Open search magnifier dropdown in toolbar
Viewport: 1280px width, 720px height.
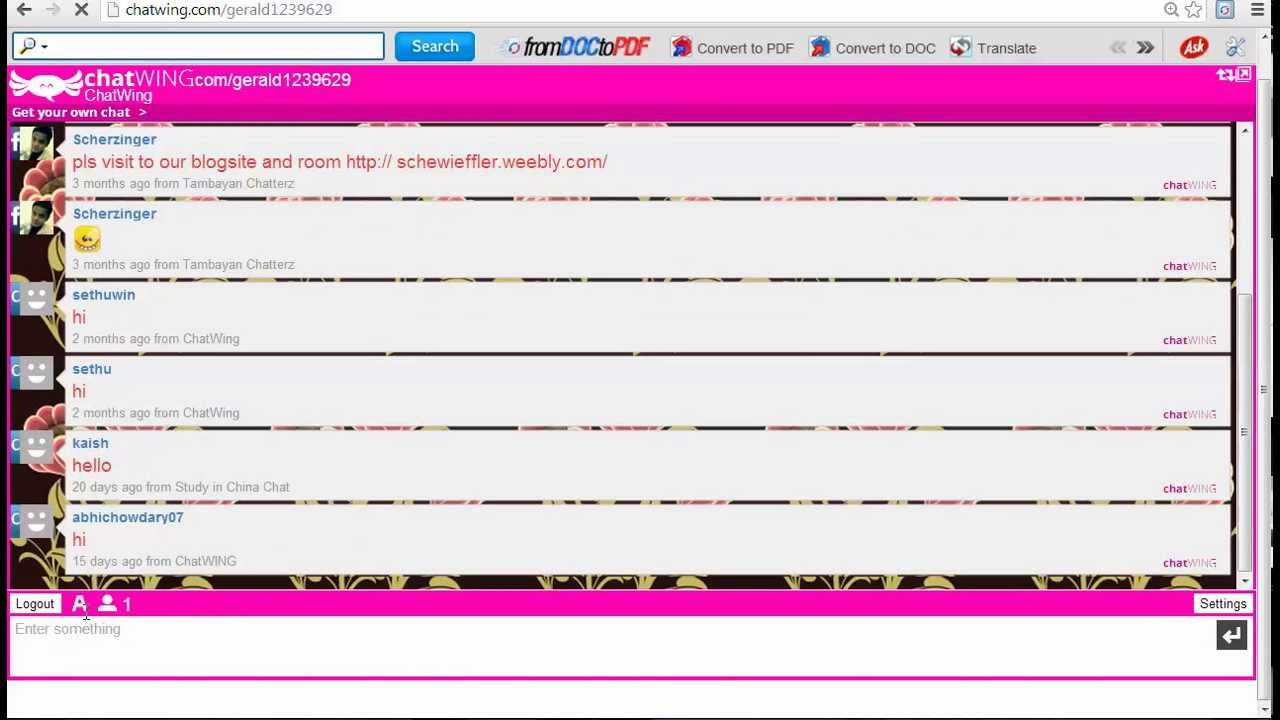point(32,46)
